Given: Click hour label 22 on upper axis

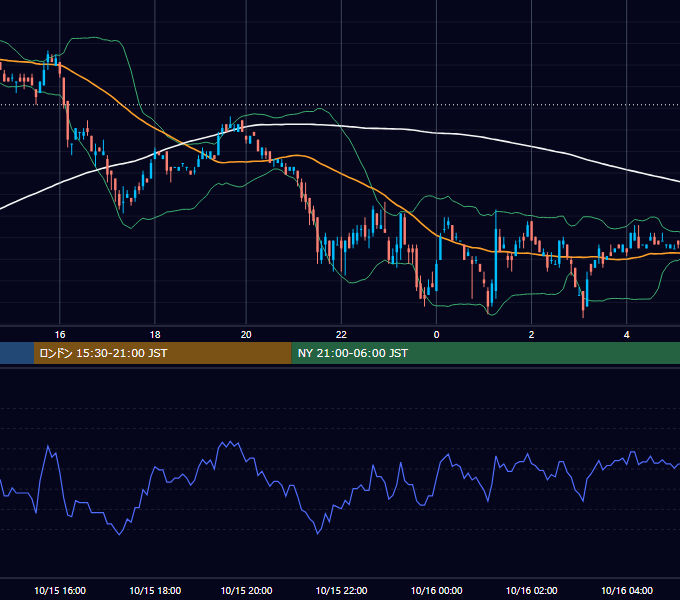Looking at the screenshot, I should click(x=341, y=335).
